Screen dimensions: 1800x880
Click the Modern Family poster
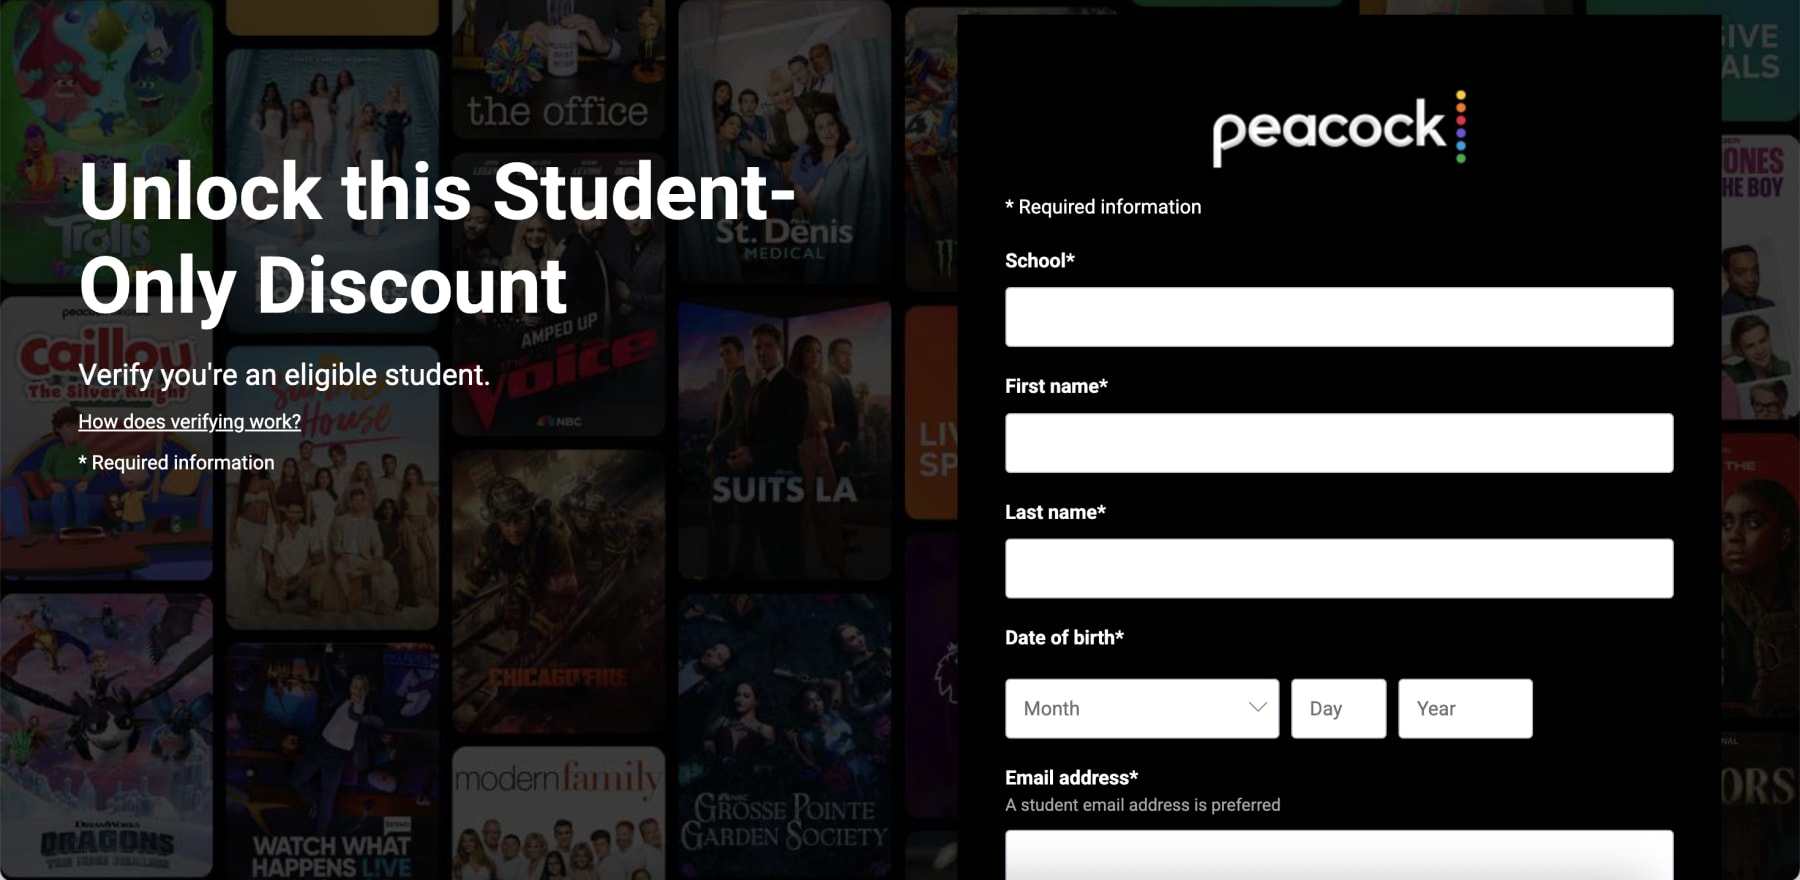click(x=558, y=813)
